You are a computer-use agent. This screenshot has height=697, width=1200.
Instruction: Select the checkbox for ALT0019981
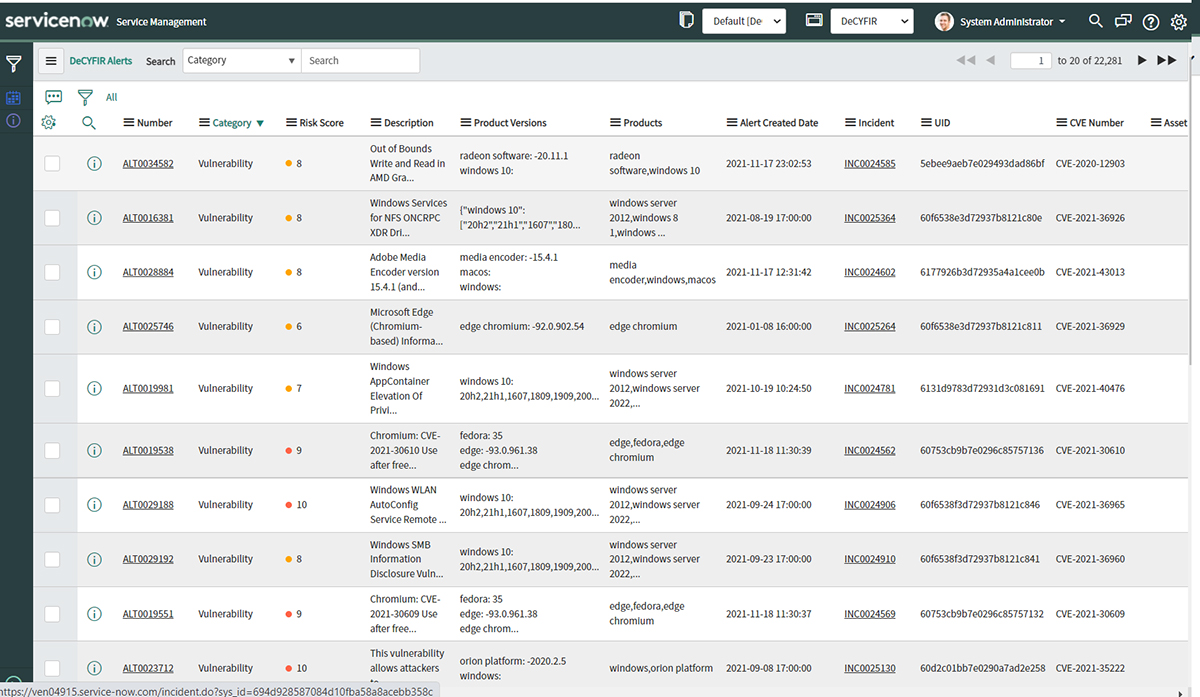(x=52, y=389)
